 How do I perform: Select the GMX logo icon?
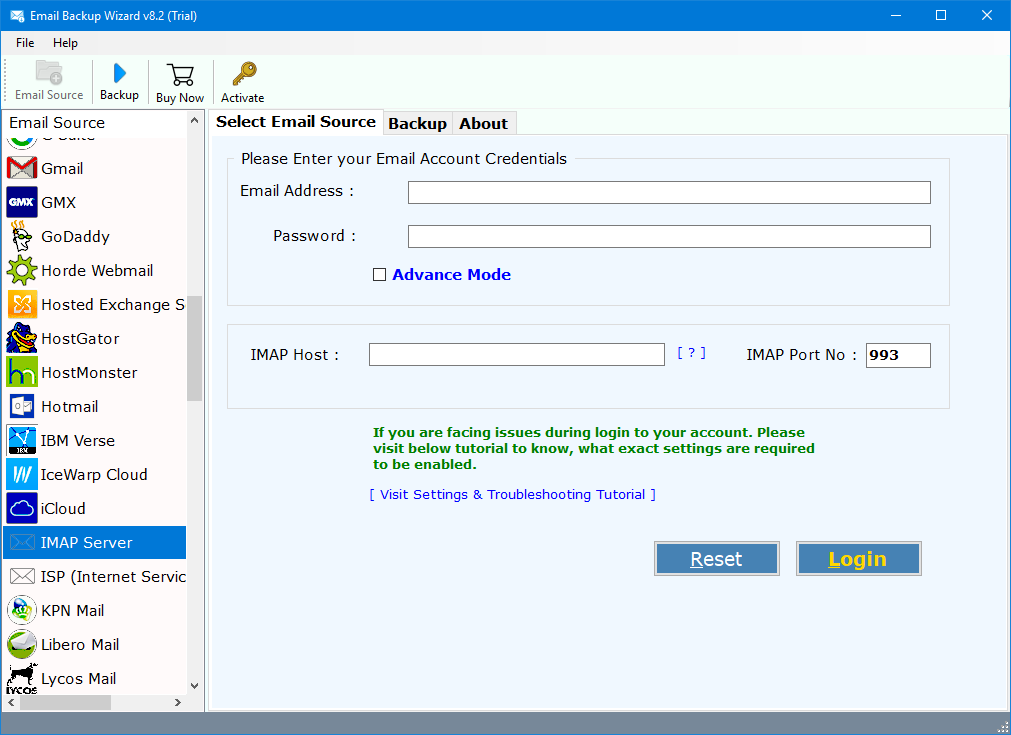click(22, 202)
